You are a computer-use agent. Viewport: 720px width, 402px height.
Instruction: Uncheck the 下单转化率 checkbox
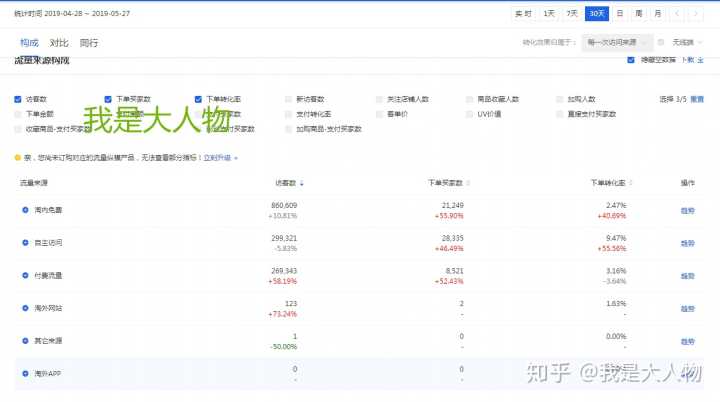click(x=198, y=100)
